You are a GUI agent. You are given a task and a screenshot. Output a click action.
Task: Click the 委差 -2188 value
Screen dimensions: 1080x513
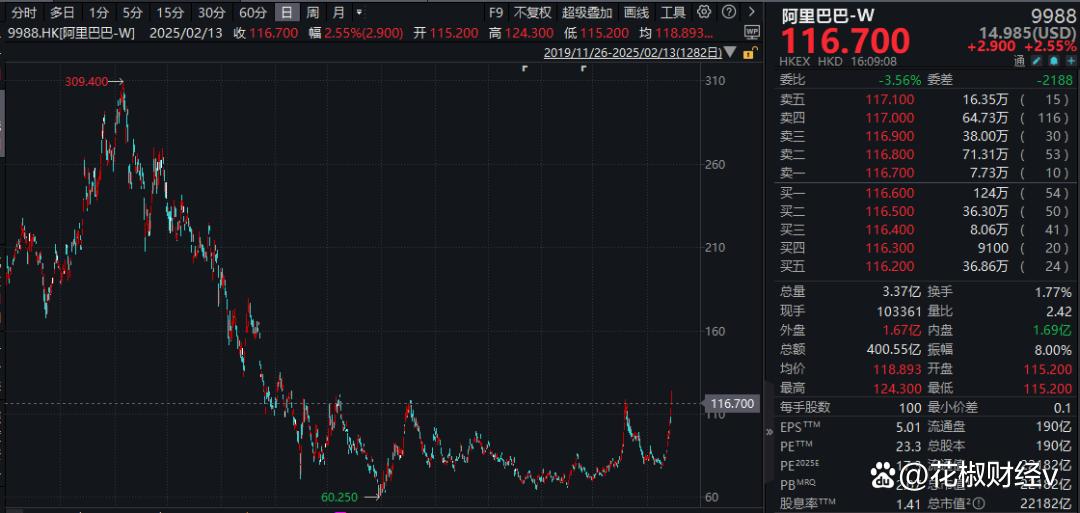[1054, 80]
